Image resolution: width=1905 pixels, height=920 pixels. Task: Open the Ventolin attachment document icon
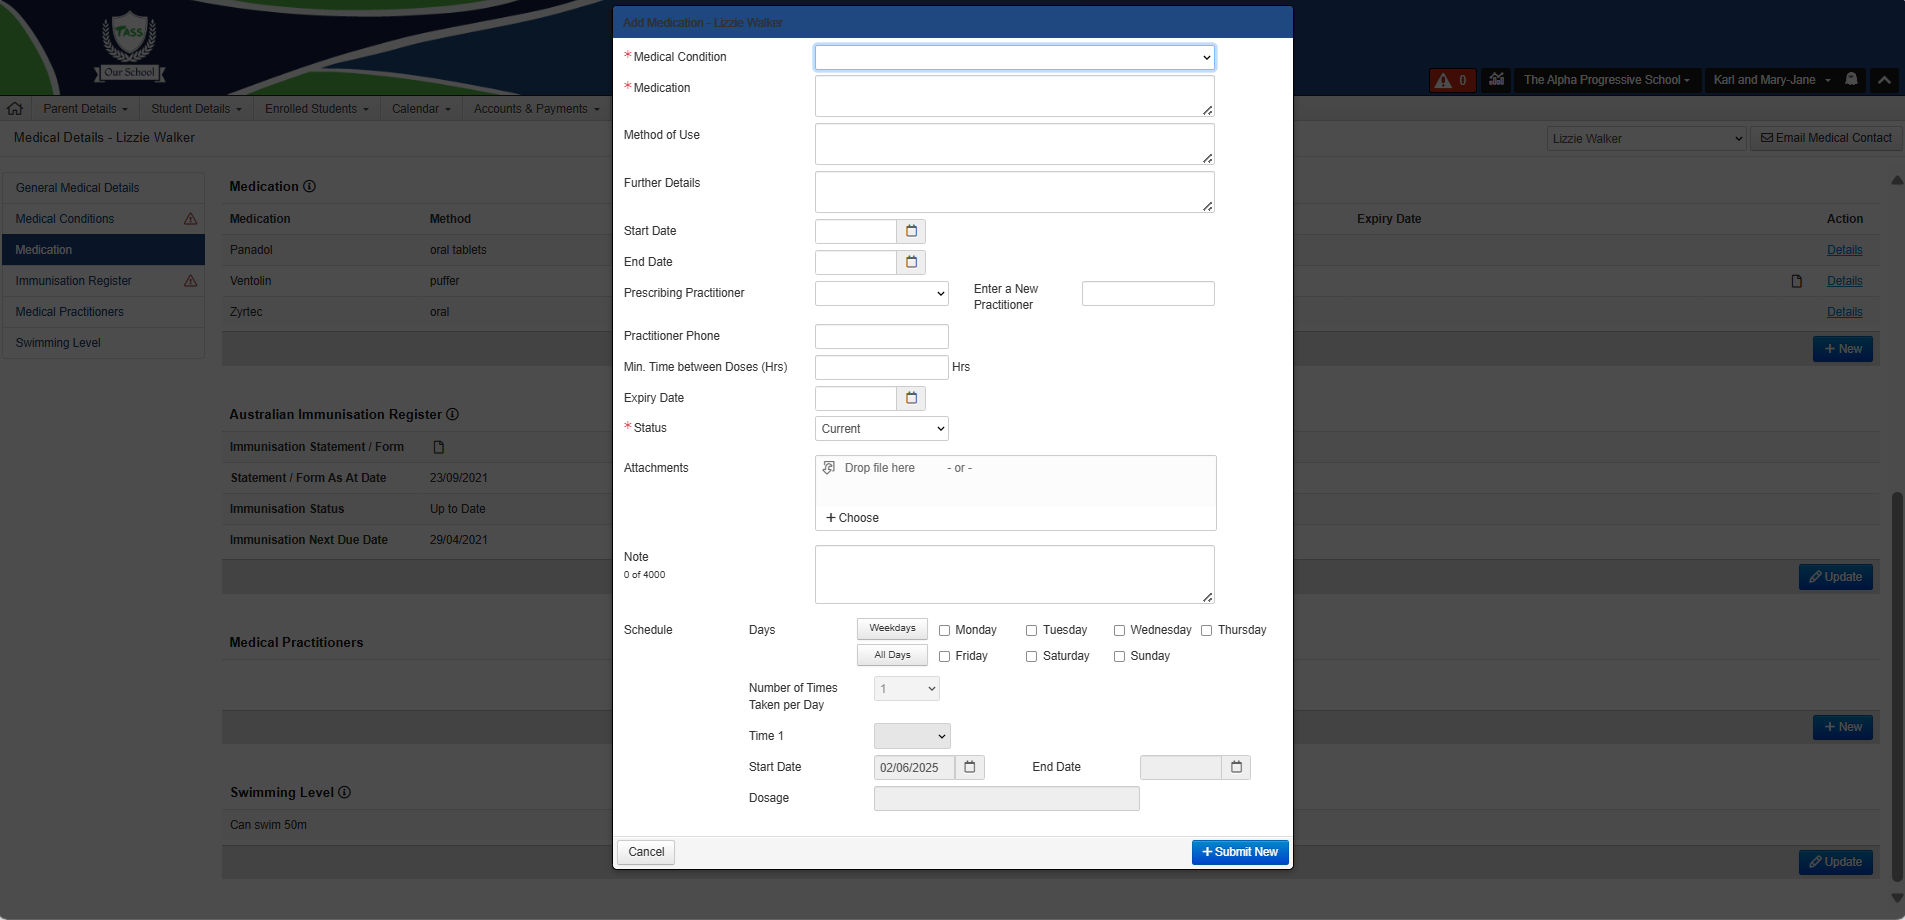tap(1796, 281)
